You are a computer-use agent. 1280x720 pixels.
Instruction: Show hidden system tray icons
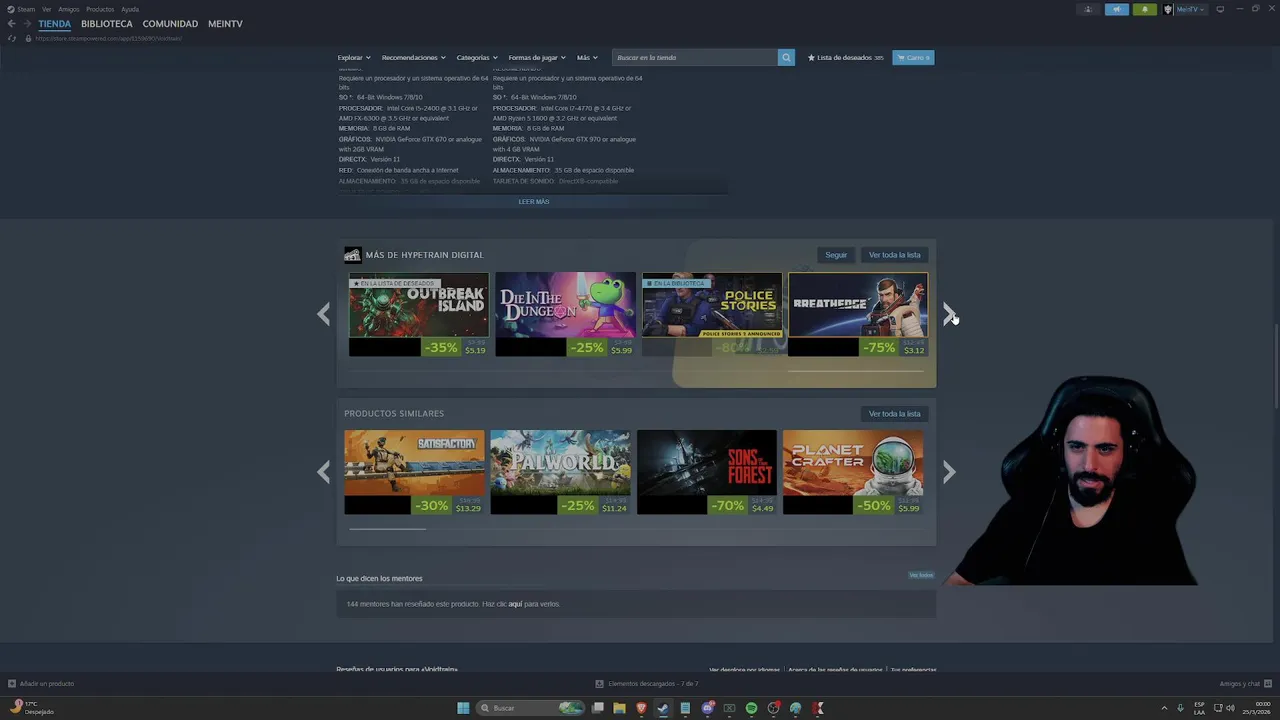1164,708
